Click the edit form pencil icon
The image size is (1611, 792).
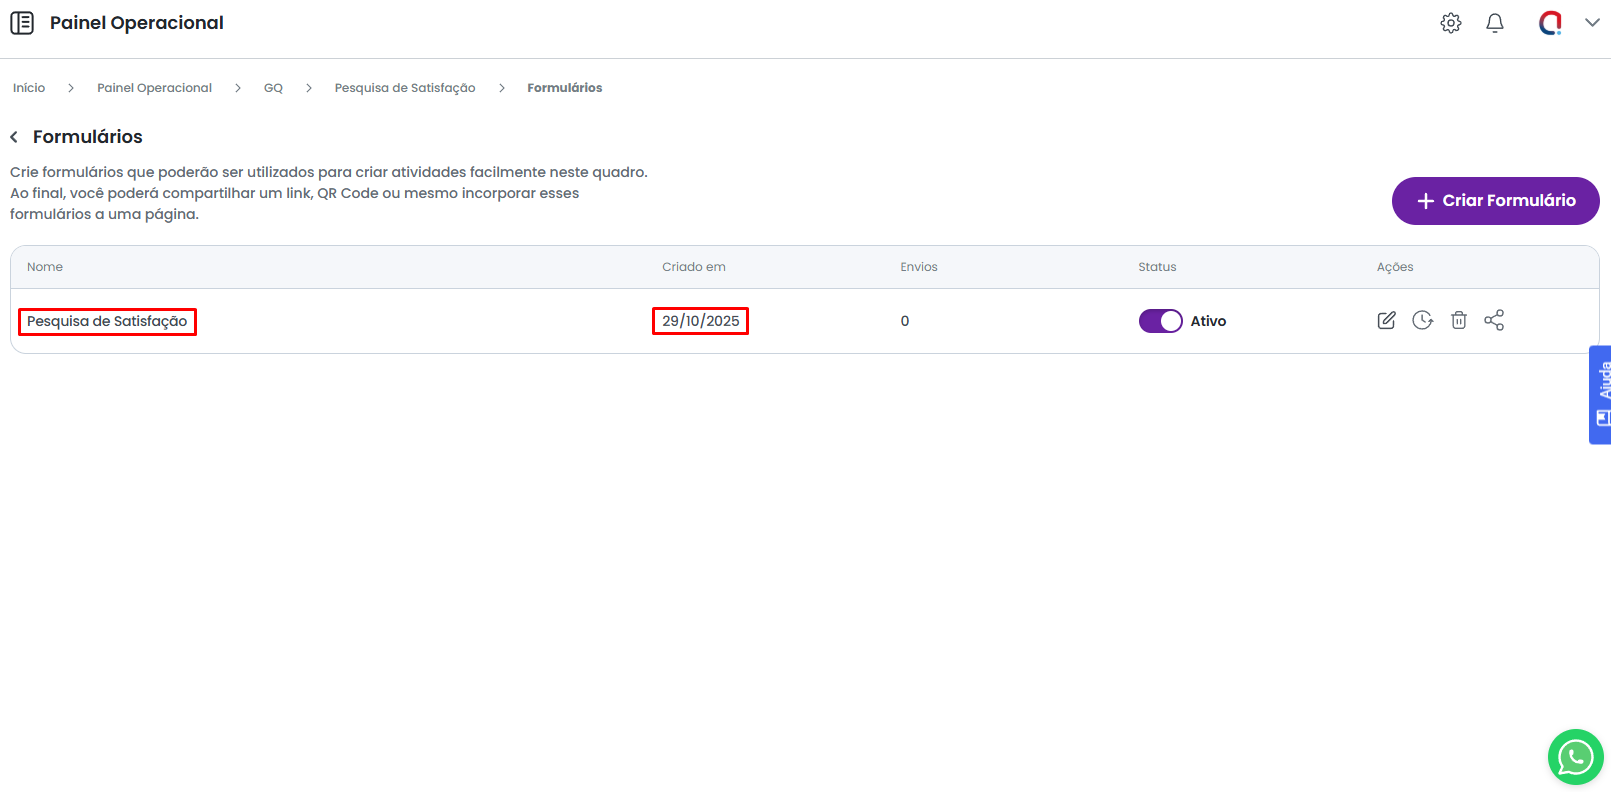1386,320
